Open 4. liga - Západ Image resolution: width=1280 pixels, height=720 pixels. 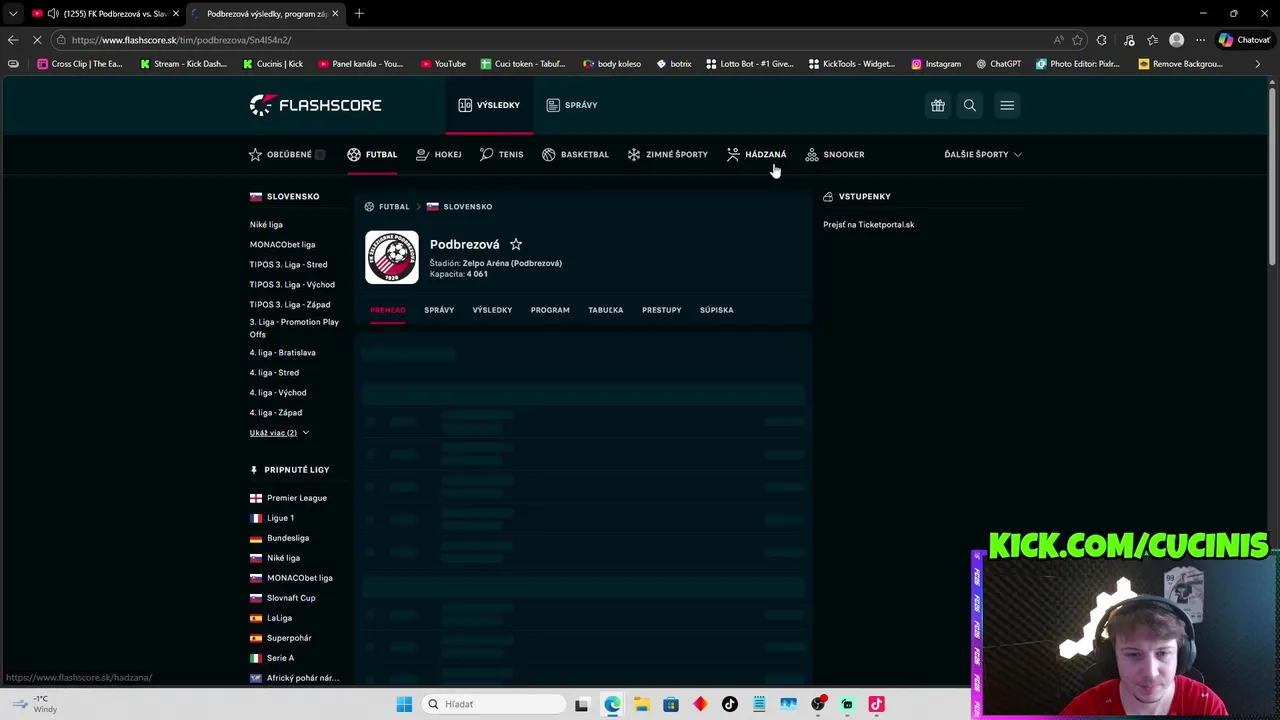coord(276,413)
